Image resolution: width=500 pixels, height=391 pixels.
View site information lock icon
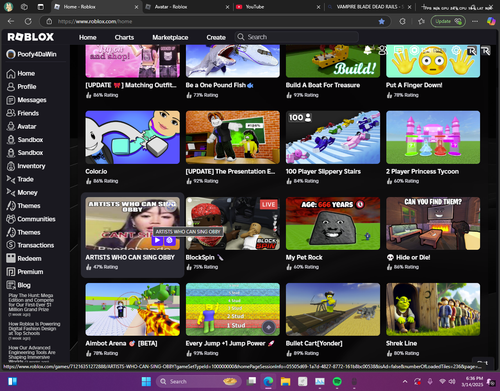(49, 21)
